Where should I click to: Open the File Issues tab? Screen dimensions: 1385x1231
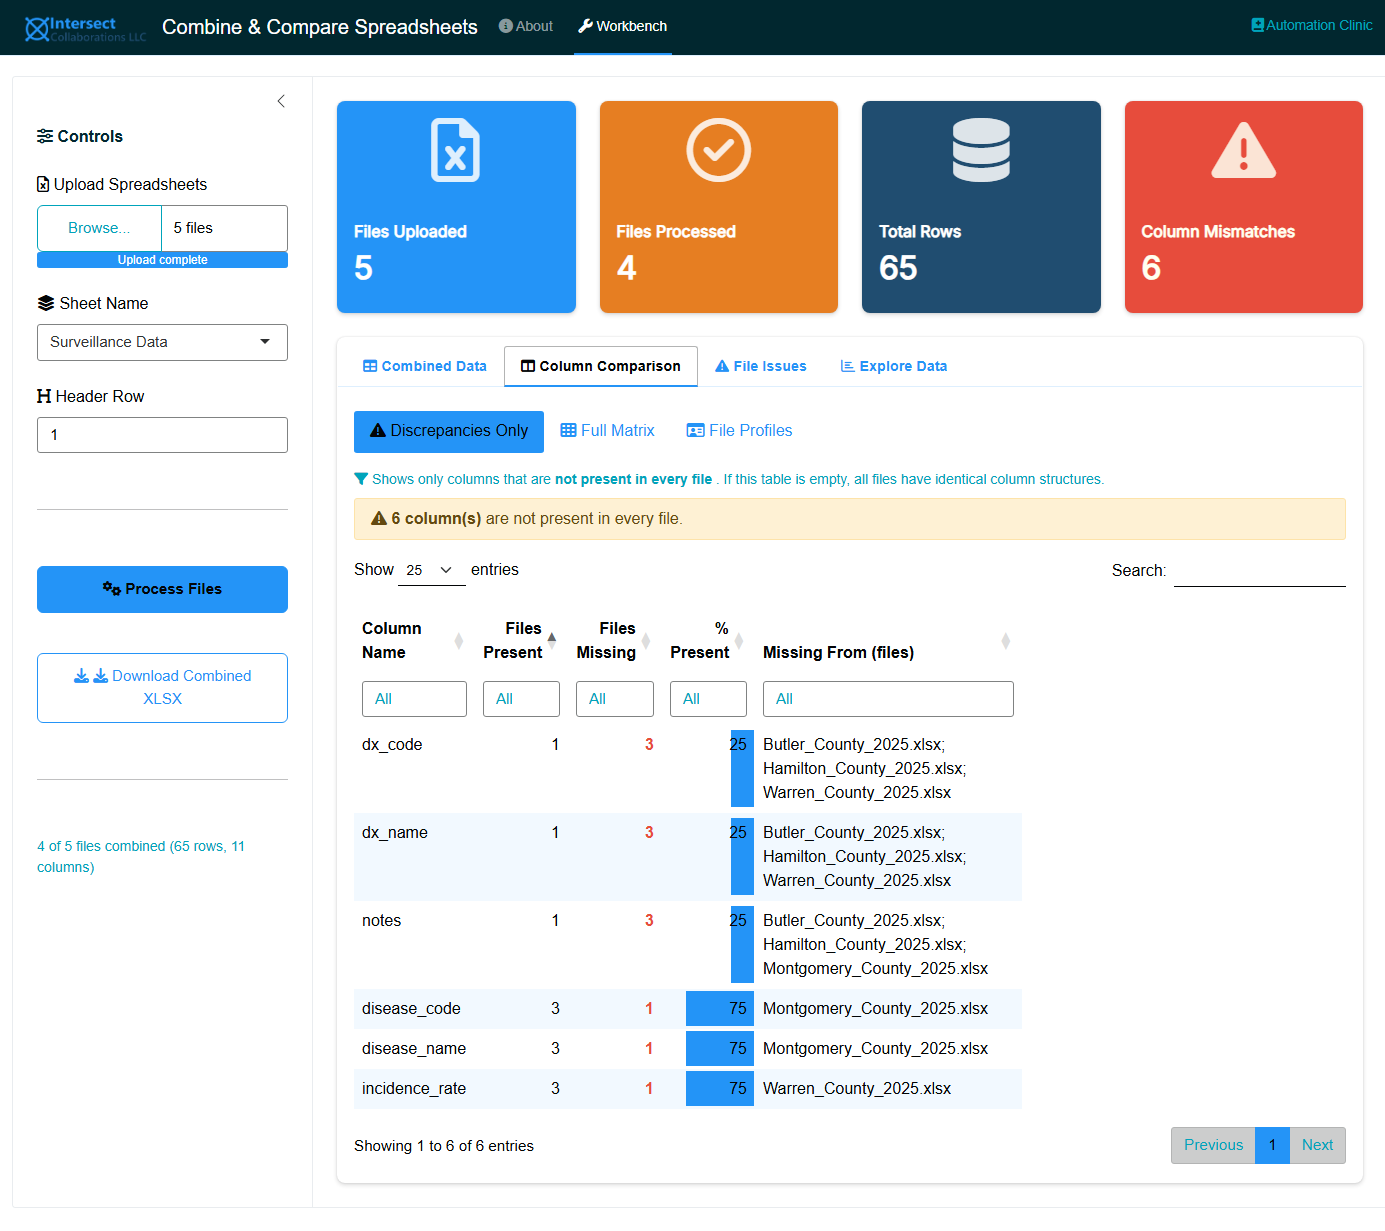[x=760, y=366]
